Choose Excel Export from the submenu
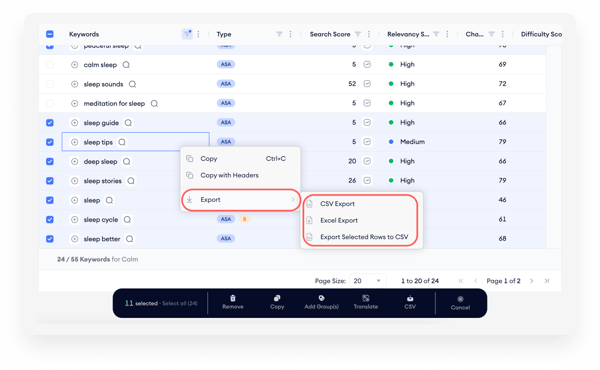 point(339,220)
